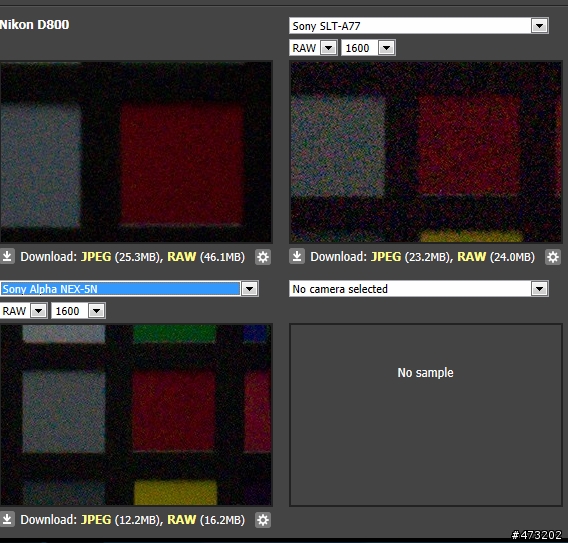Open gear settings for Sony Alpha NEX-5N sample

point(263,520)
